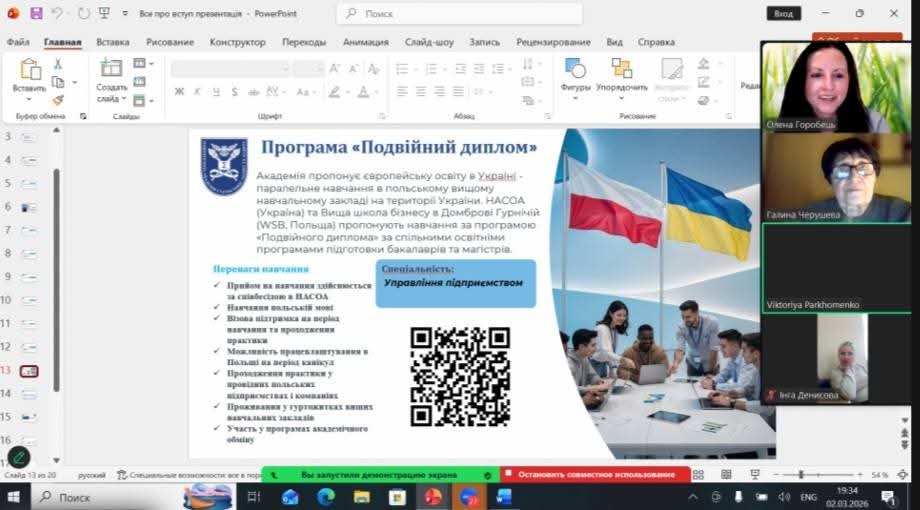Toggle italic formatting (К)
Viewport: 920px width, 510px height.
197,91
